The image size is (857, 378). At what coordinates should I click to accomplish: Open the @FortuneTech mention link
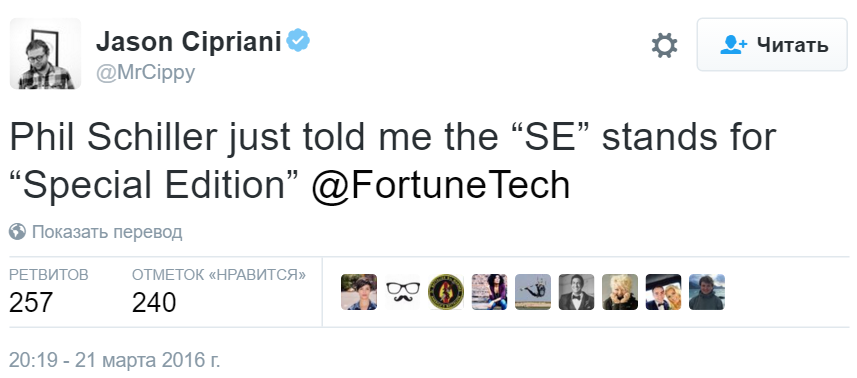coord(441,185)
